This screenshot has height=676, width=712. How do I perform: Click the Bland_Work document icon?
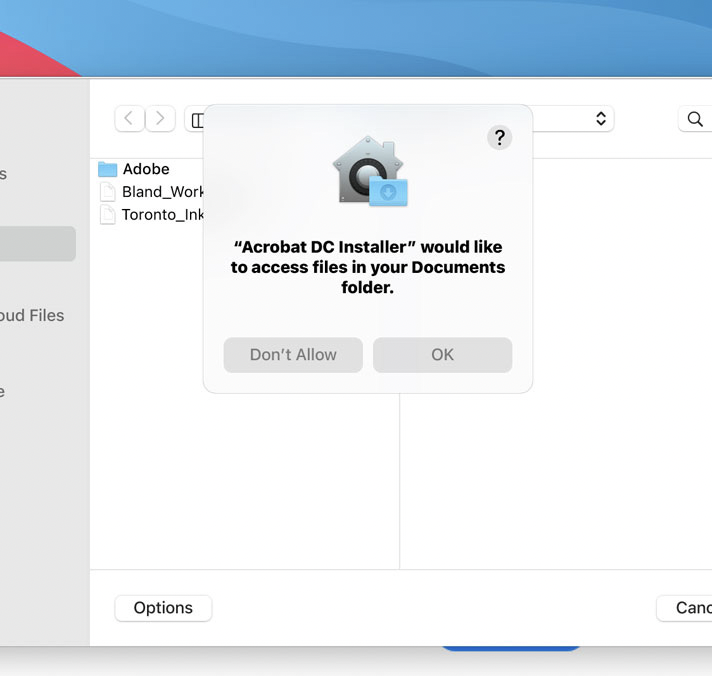point(108,192)
